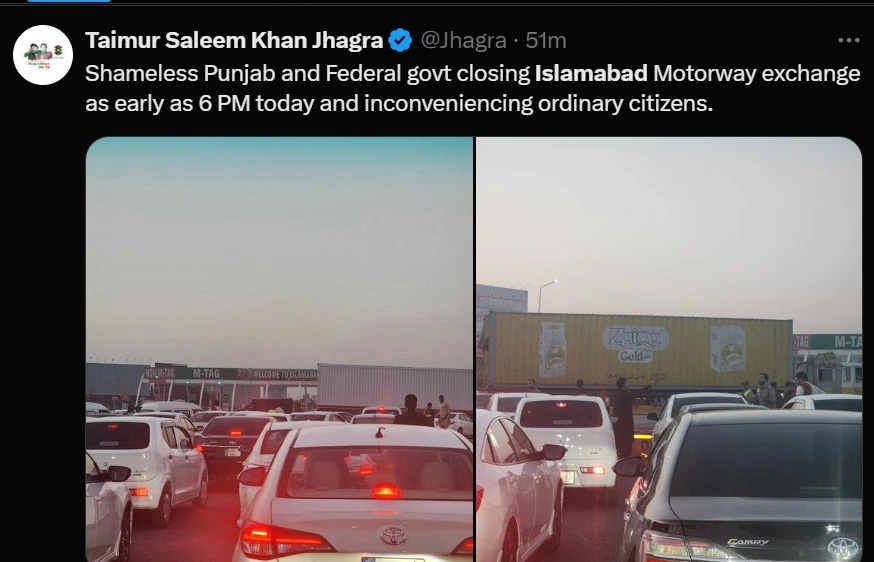The height and width of the screenshot is (562, 874).
Task: Open the Taimur Saleem Khan Jhagra display name
Action: [x=234, y=41]
